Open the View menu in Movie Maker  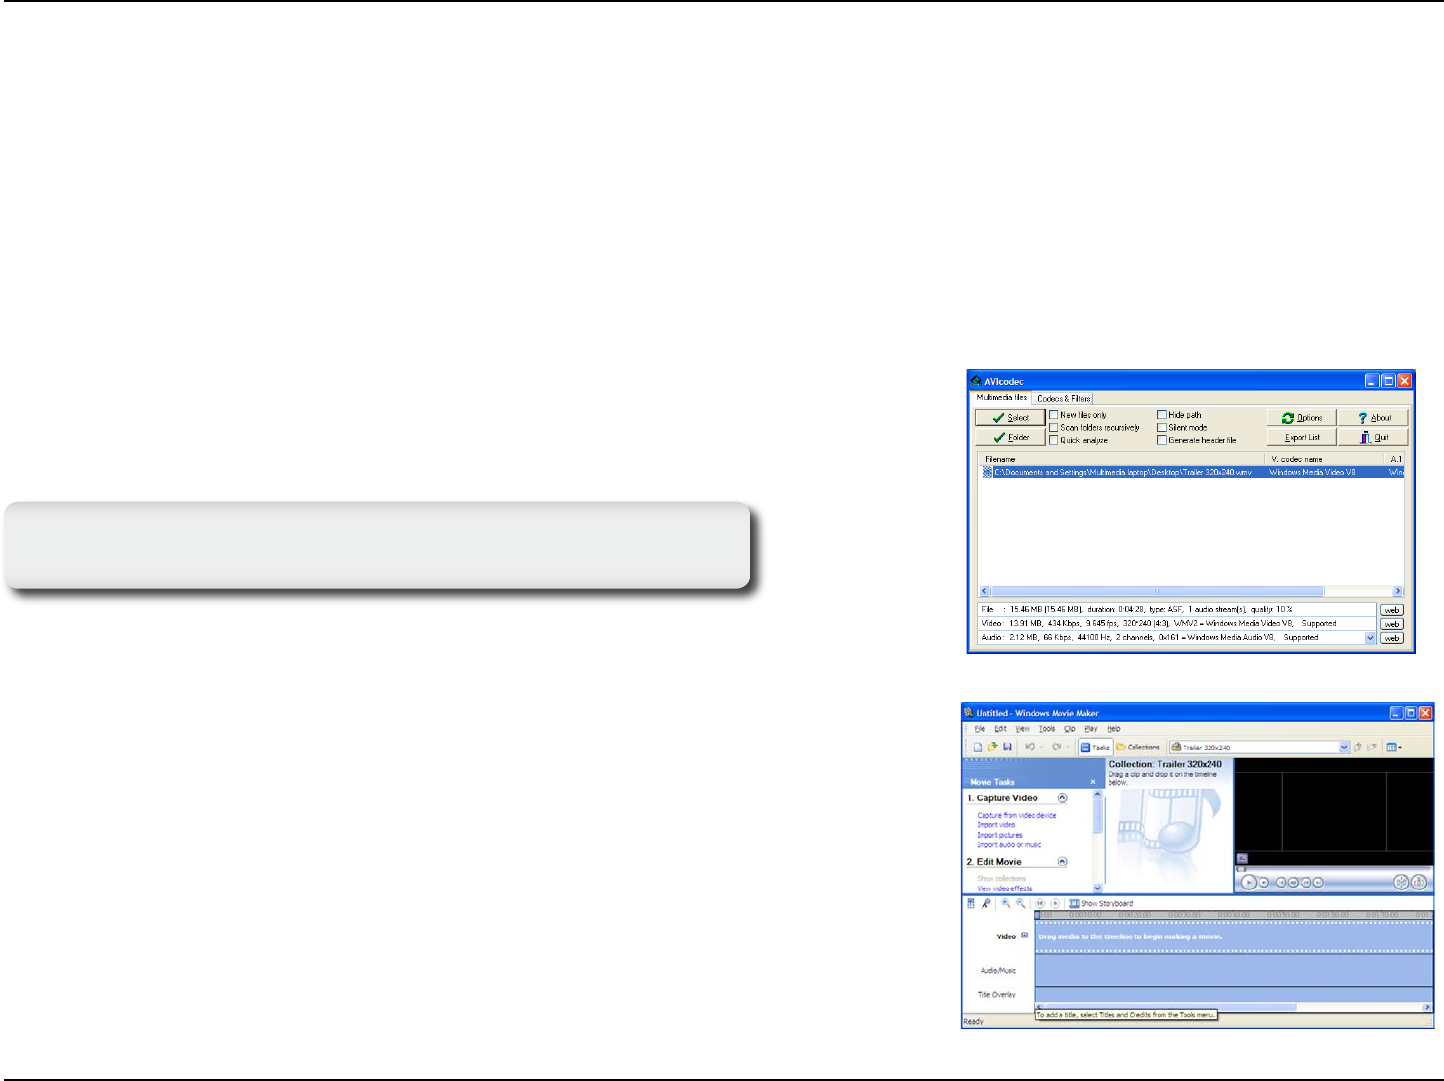click(x=1022, y=729)
